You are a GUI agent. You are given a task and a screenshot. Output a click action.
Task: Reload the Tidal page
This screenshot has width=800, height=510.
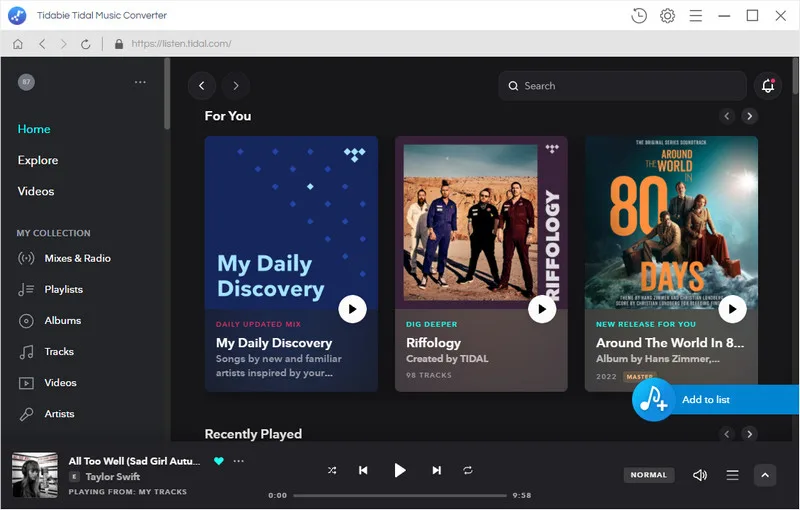point(86,44)
